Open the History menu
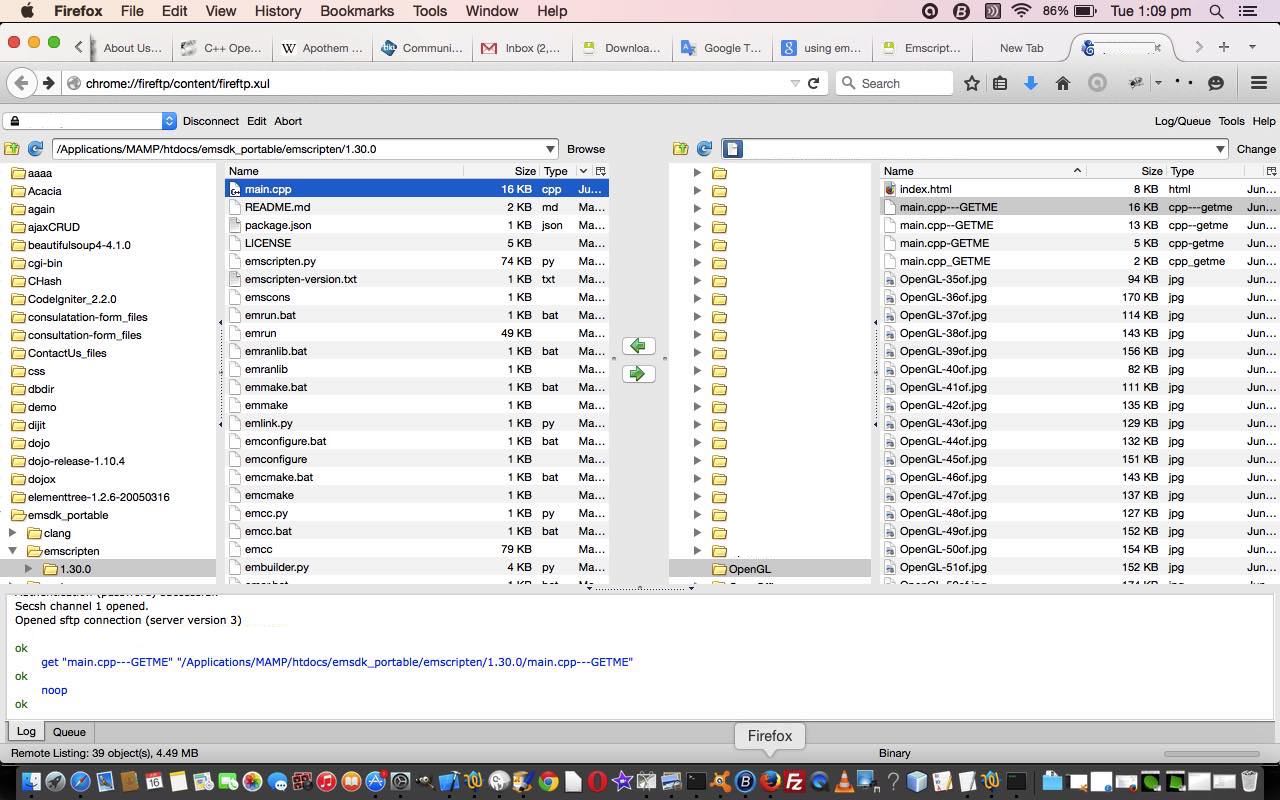 click(277, 11)
